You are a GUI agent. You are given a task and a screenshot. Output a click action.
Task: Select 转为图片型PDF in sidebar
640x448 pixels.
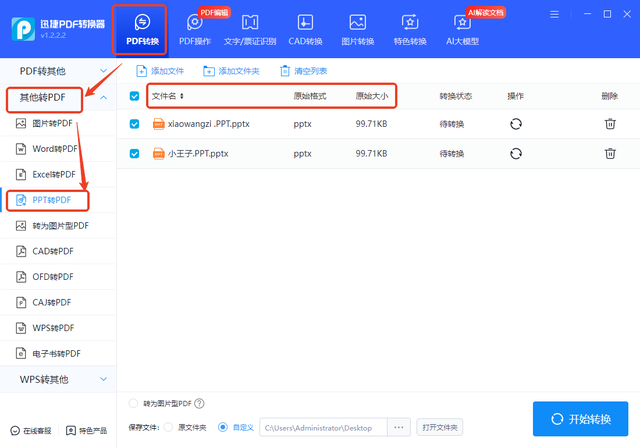[x=58, y=226]
